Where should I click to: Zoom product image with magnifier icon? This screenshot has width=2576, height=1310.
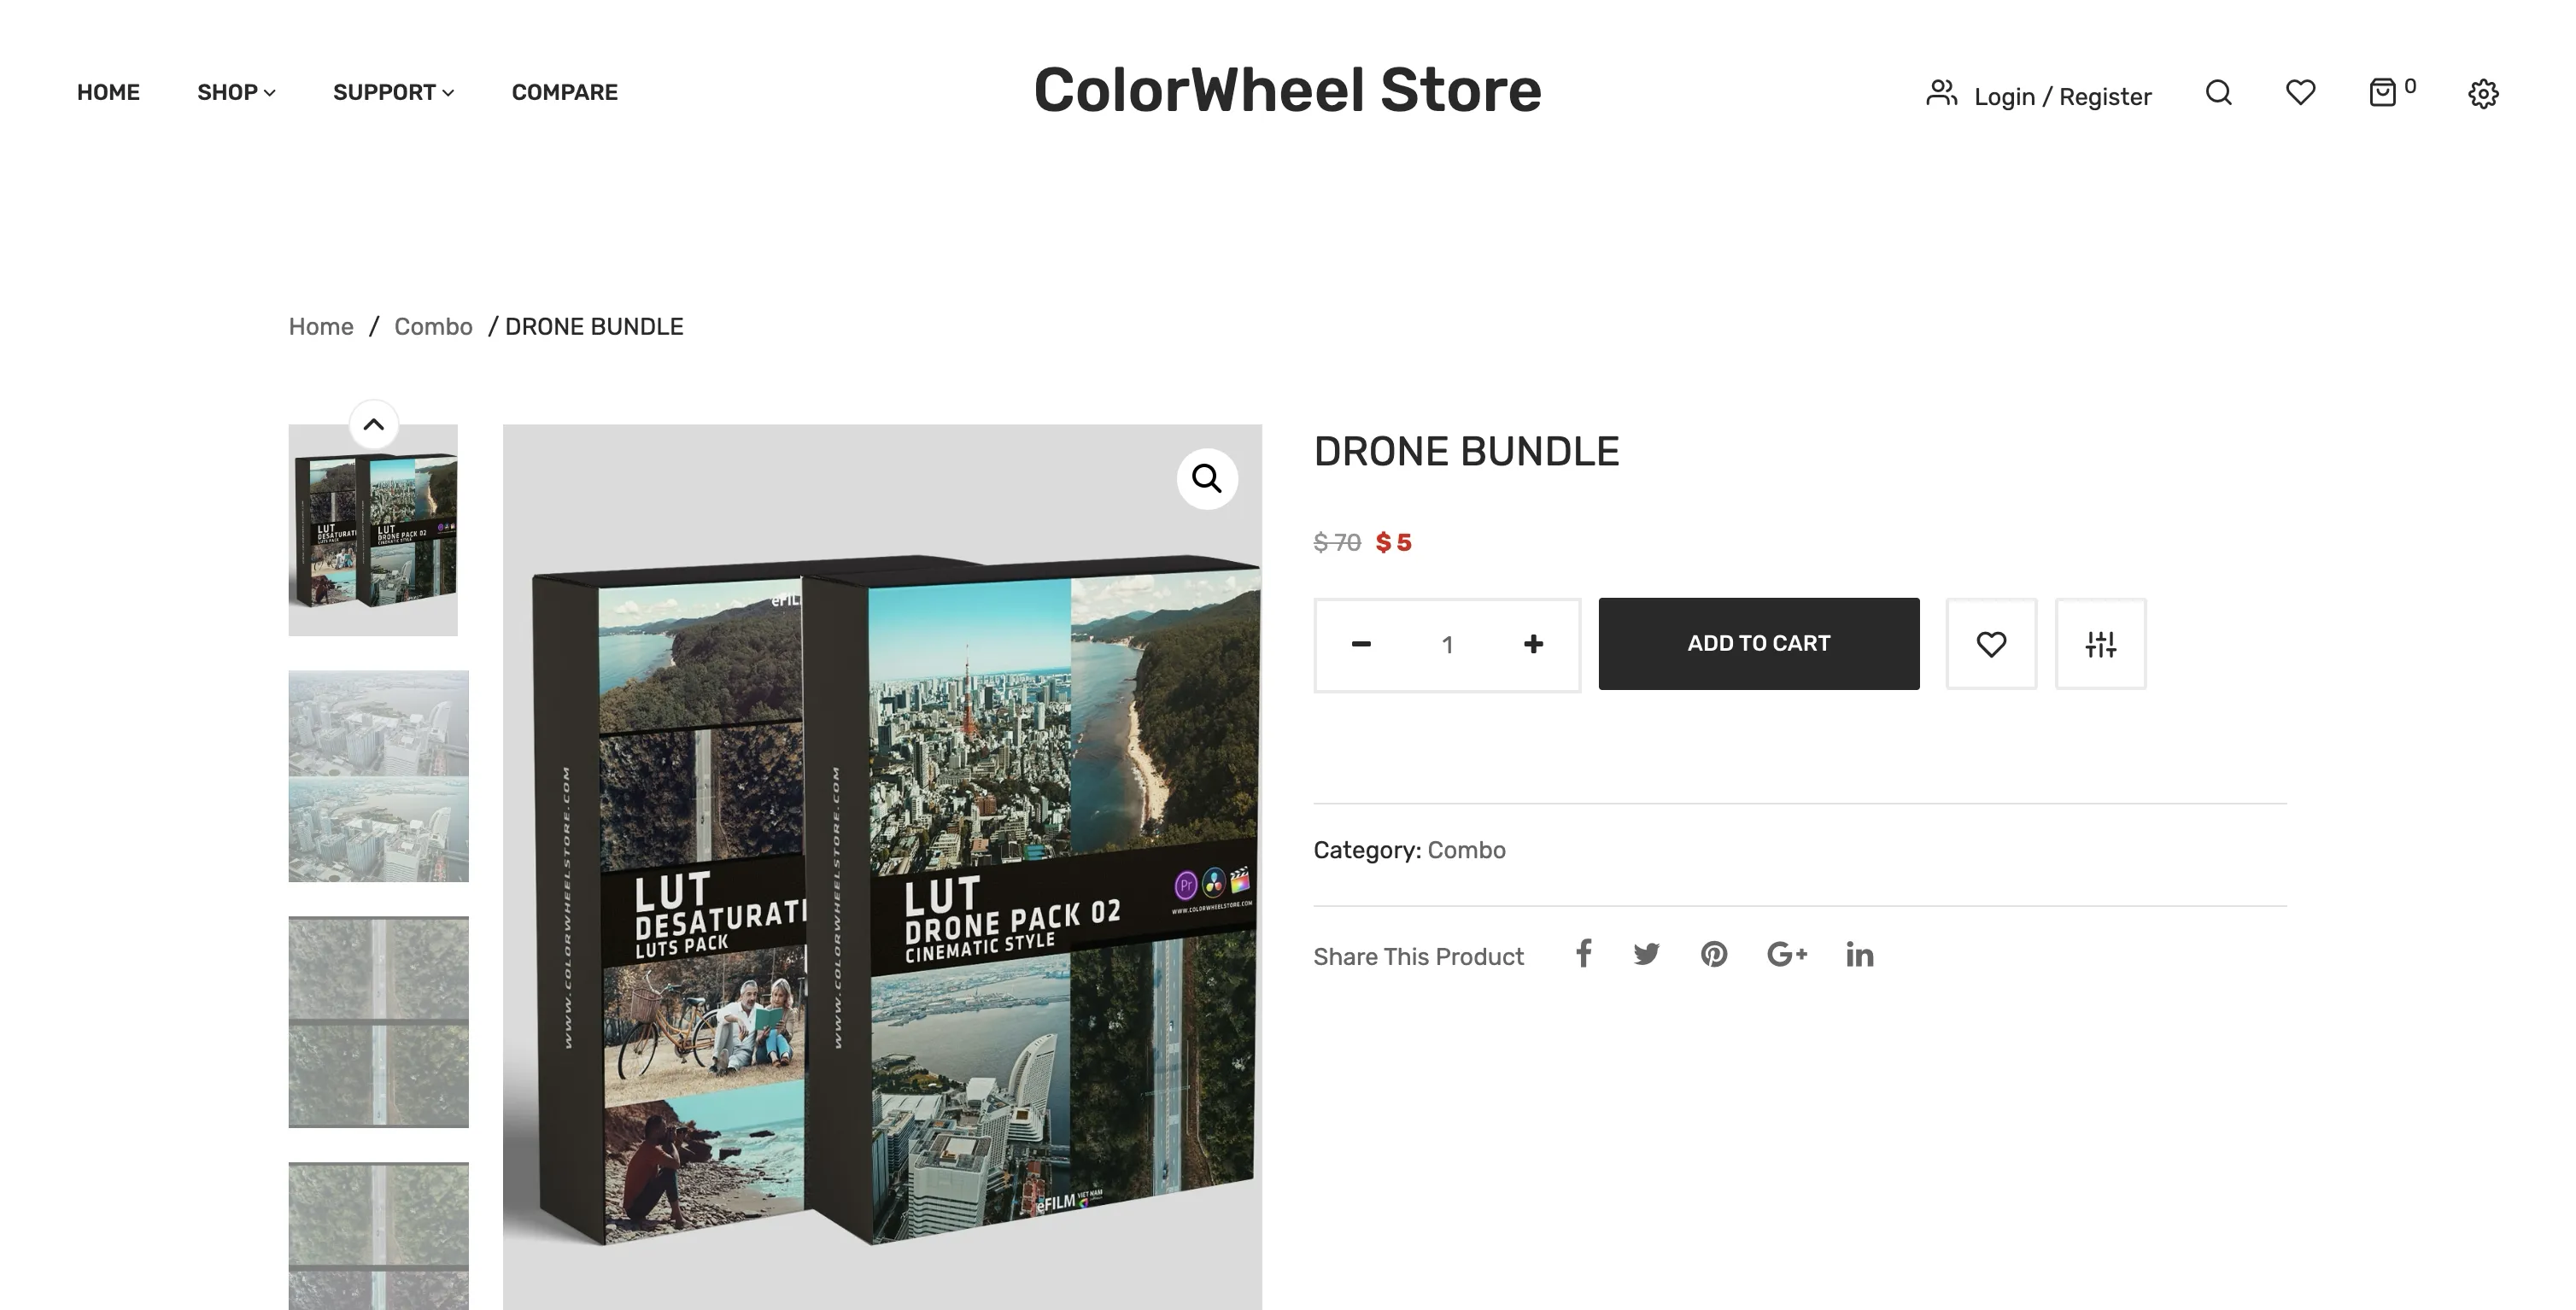coord(1207,479)
